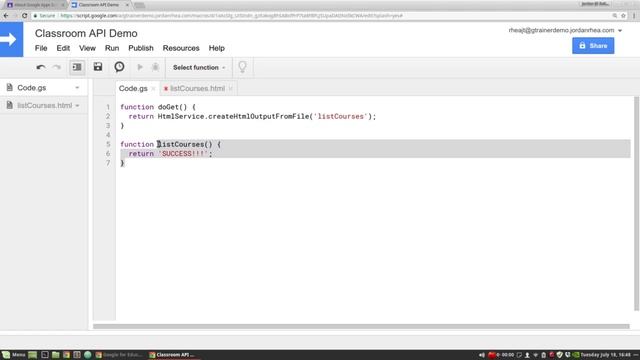Click the browser address bar URL
Screen dimensions: 640x360
[232, 16]
